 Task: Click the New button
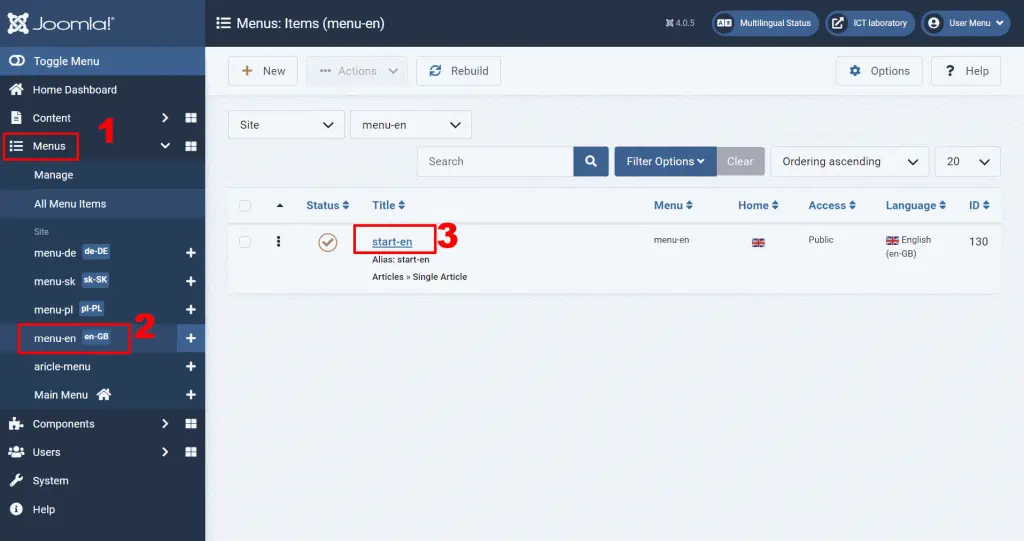tap(263, 71)
